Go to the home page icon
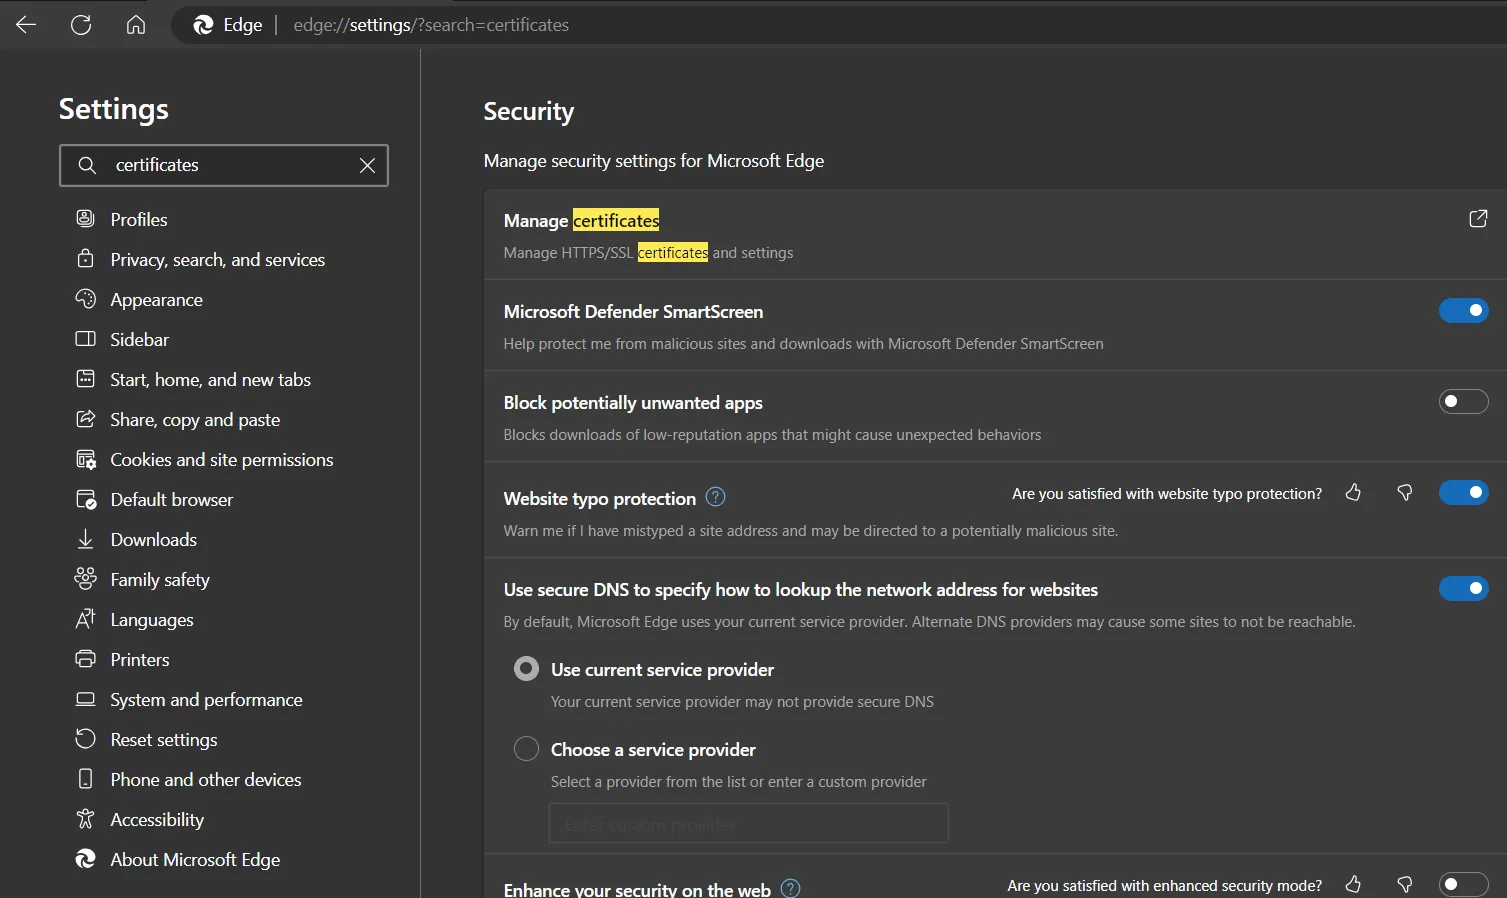This screenshot has height=898, width=1507. point(136,25)
